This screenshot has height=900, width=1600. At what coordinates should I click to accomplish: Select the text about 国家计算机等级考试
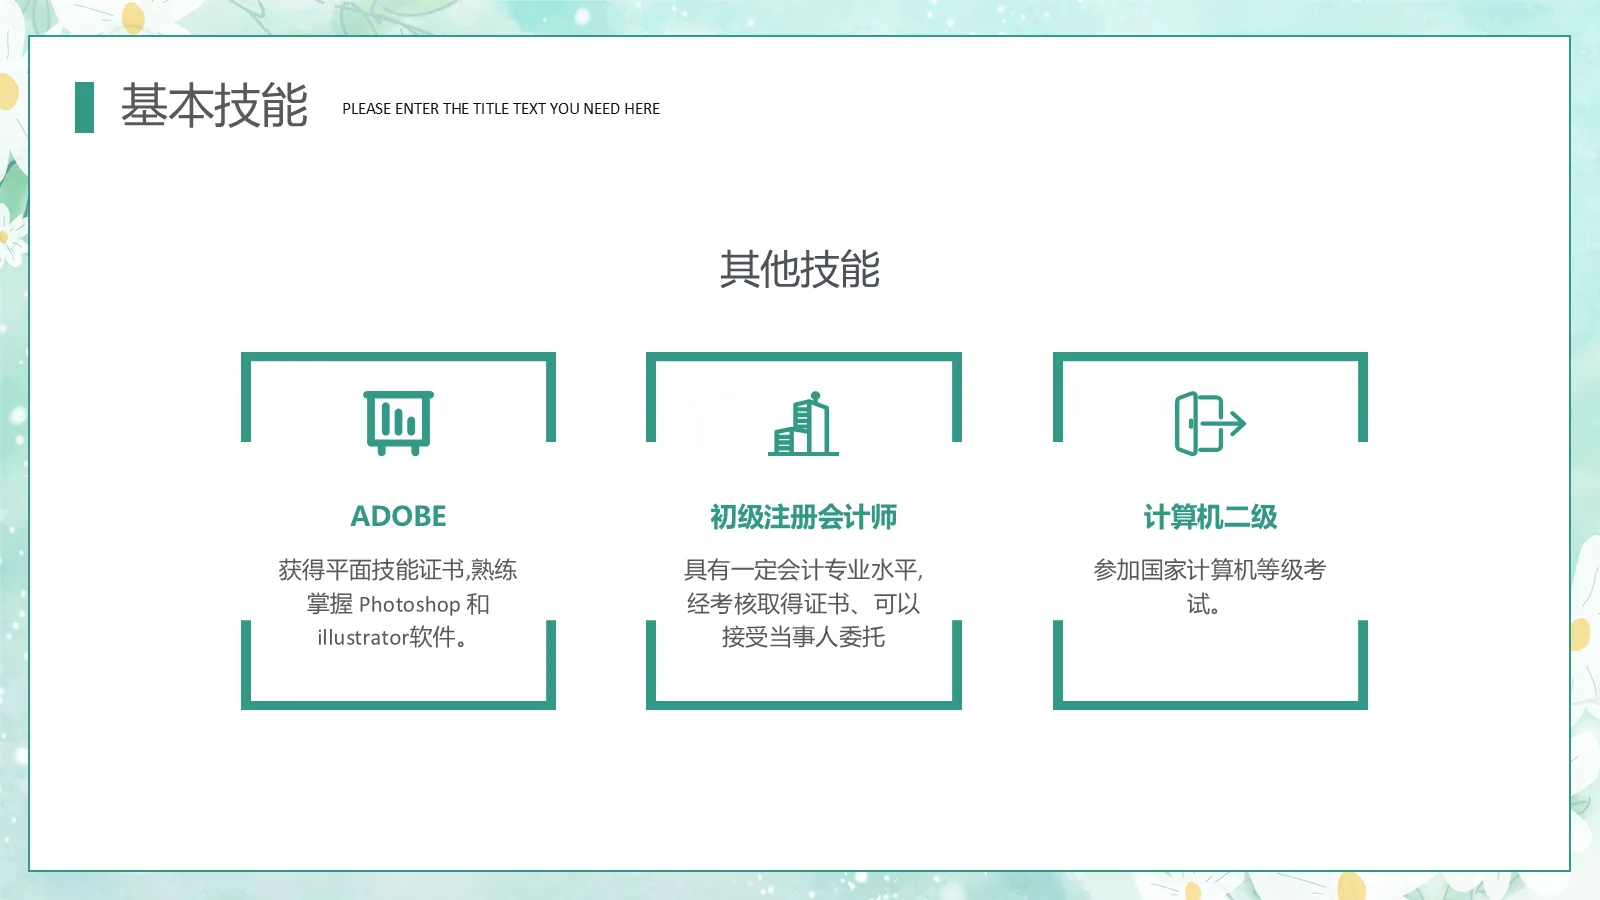point(1210,586)
